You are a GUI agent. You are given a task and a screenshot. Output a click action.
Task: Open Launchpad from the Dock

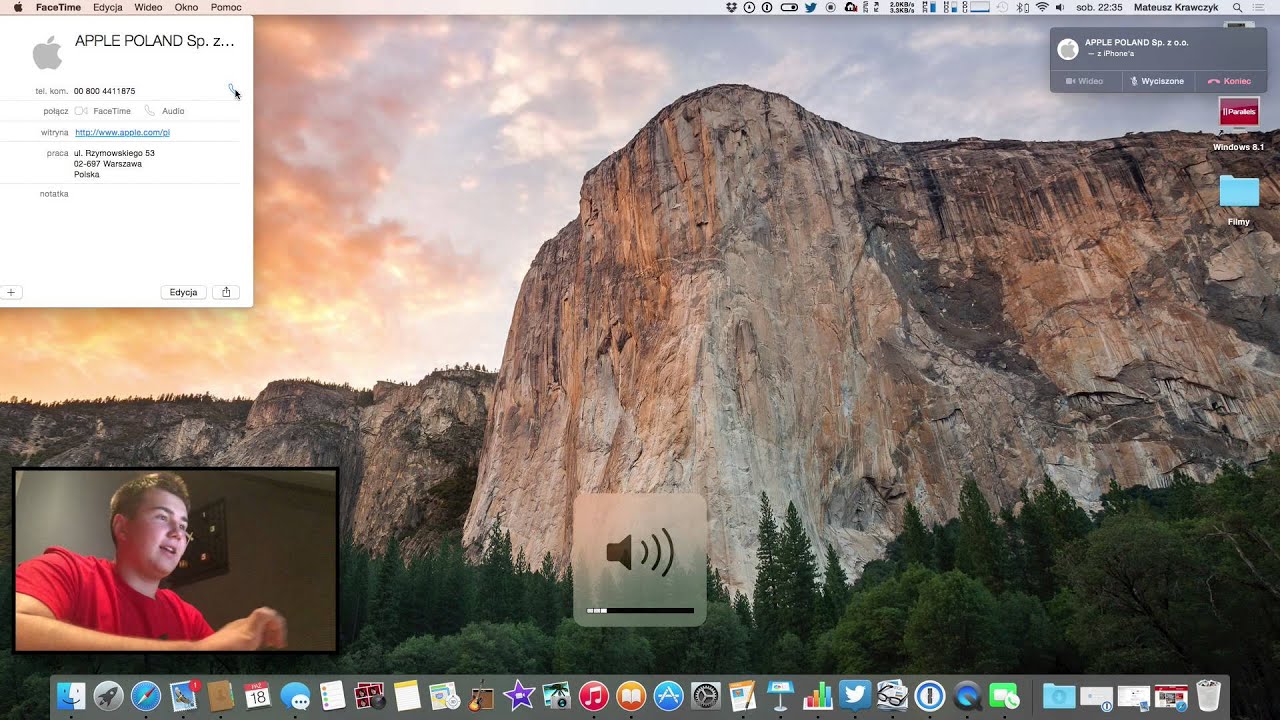[x=108, y=696]
